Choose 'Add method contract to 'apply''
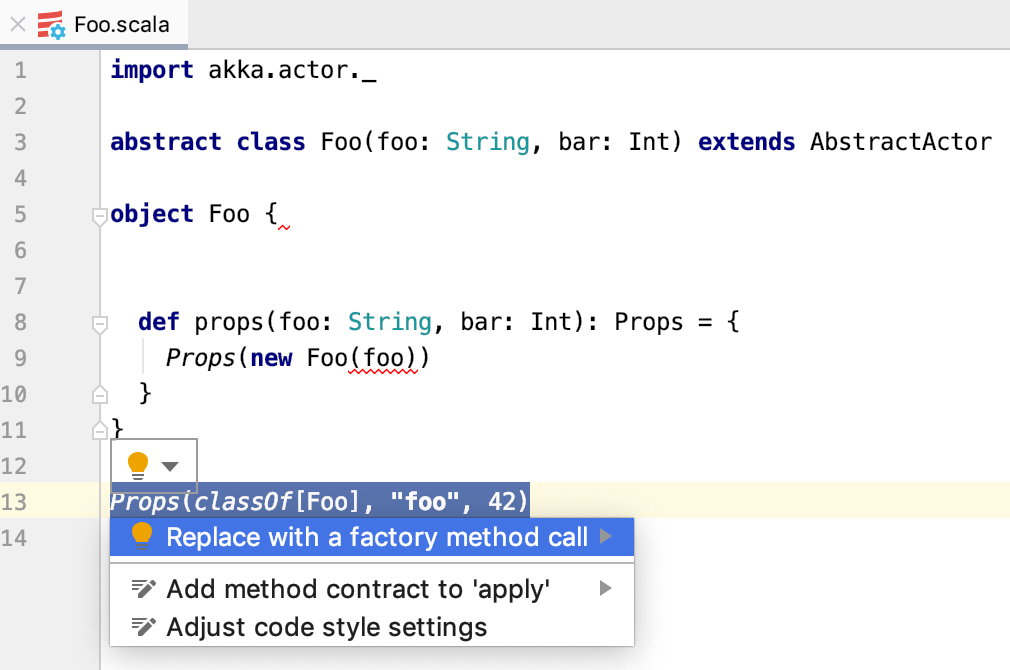Screen dimensions: 1010x670 pos(358,589)
